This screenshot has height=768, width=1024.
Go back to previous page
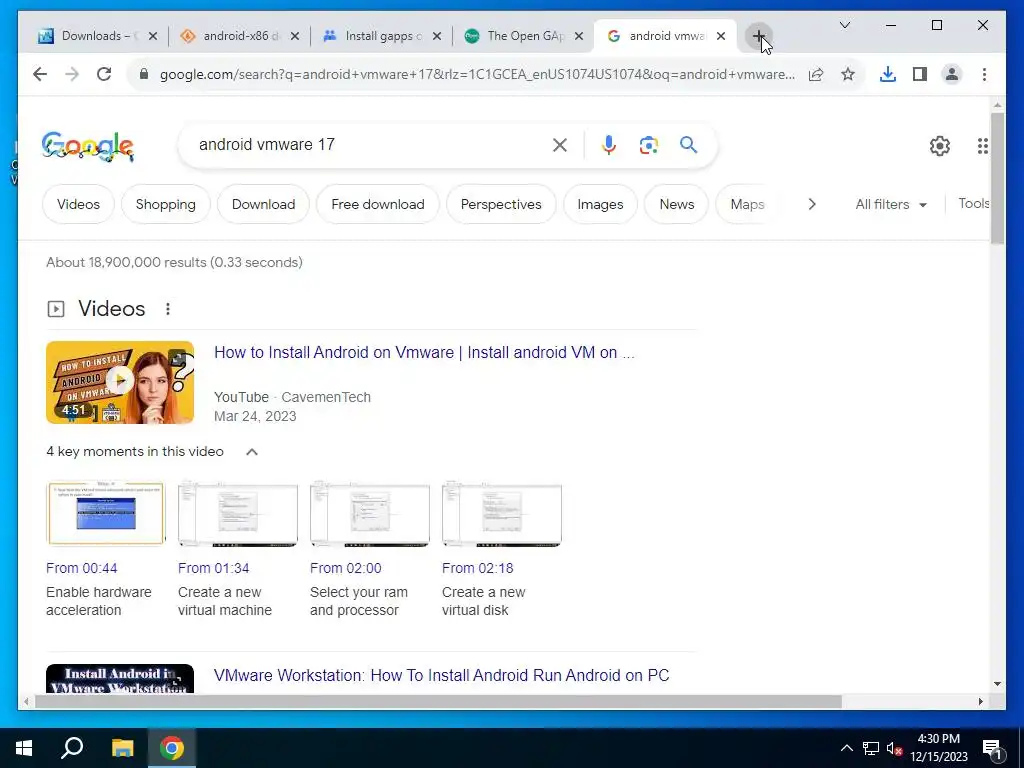(40, 74)
